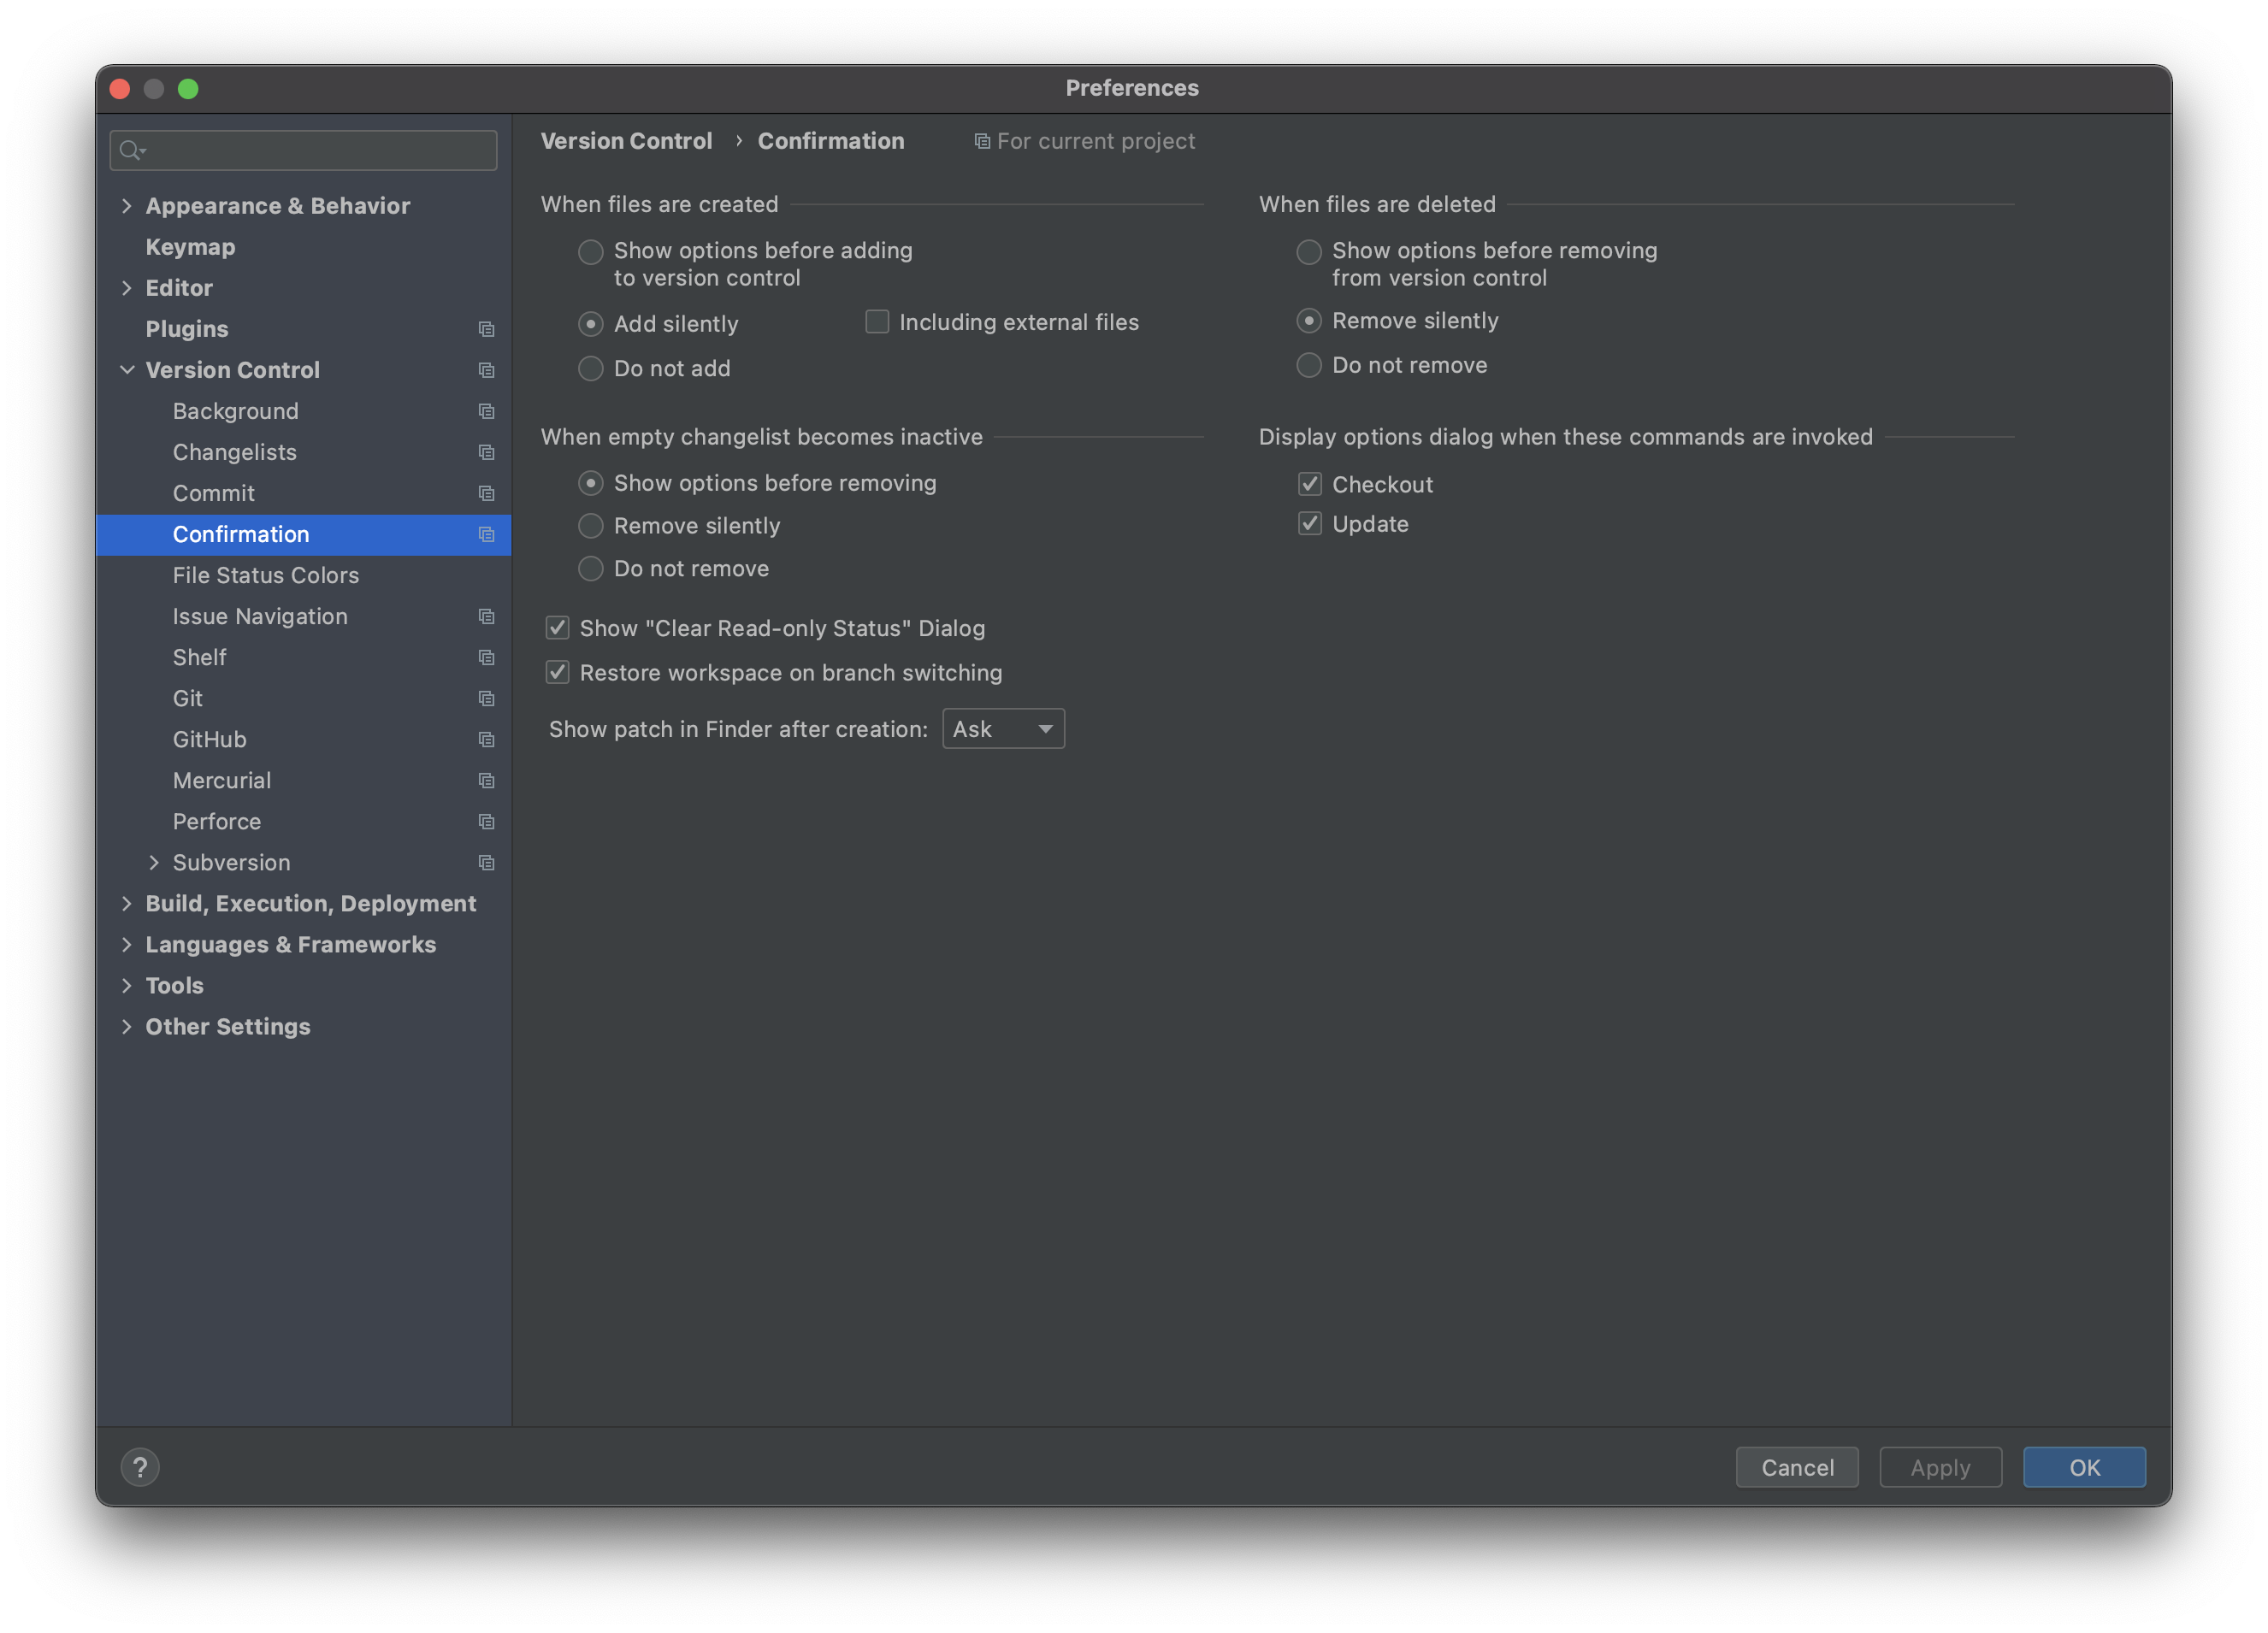
Task: Click the help question mark icon
Action: point(140,1467)
